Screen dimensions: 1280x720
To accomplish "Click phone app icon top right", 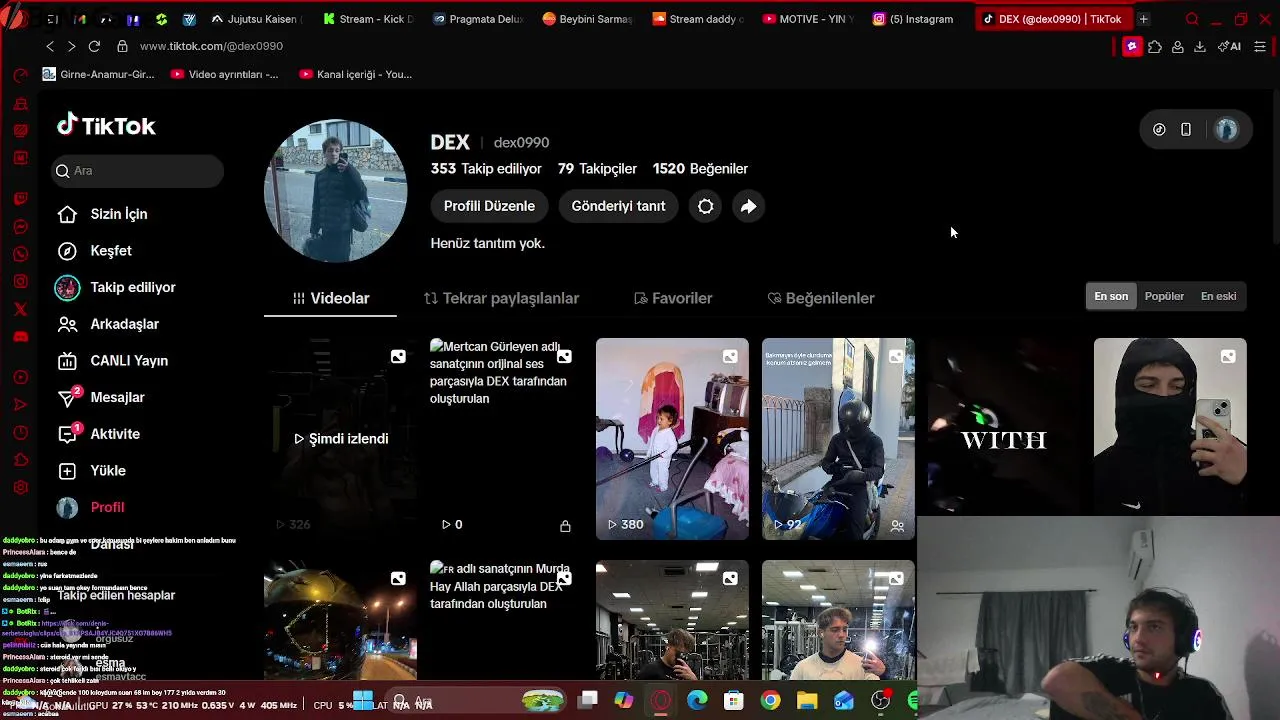I will click(x=1186, y=130).
